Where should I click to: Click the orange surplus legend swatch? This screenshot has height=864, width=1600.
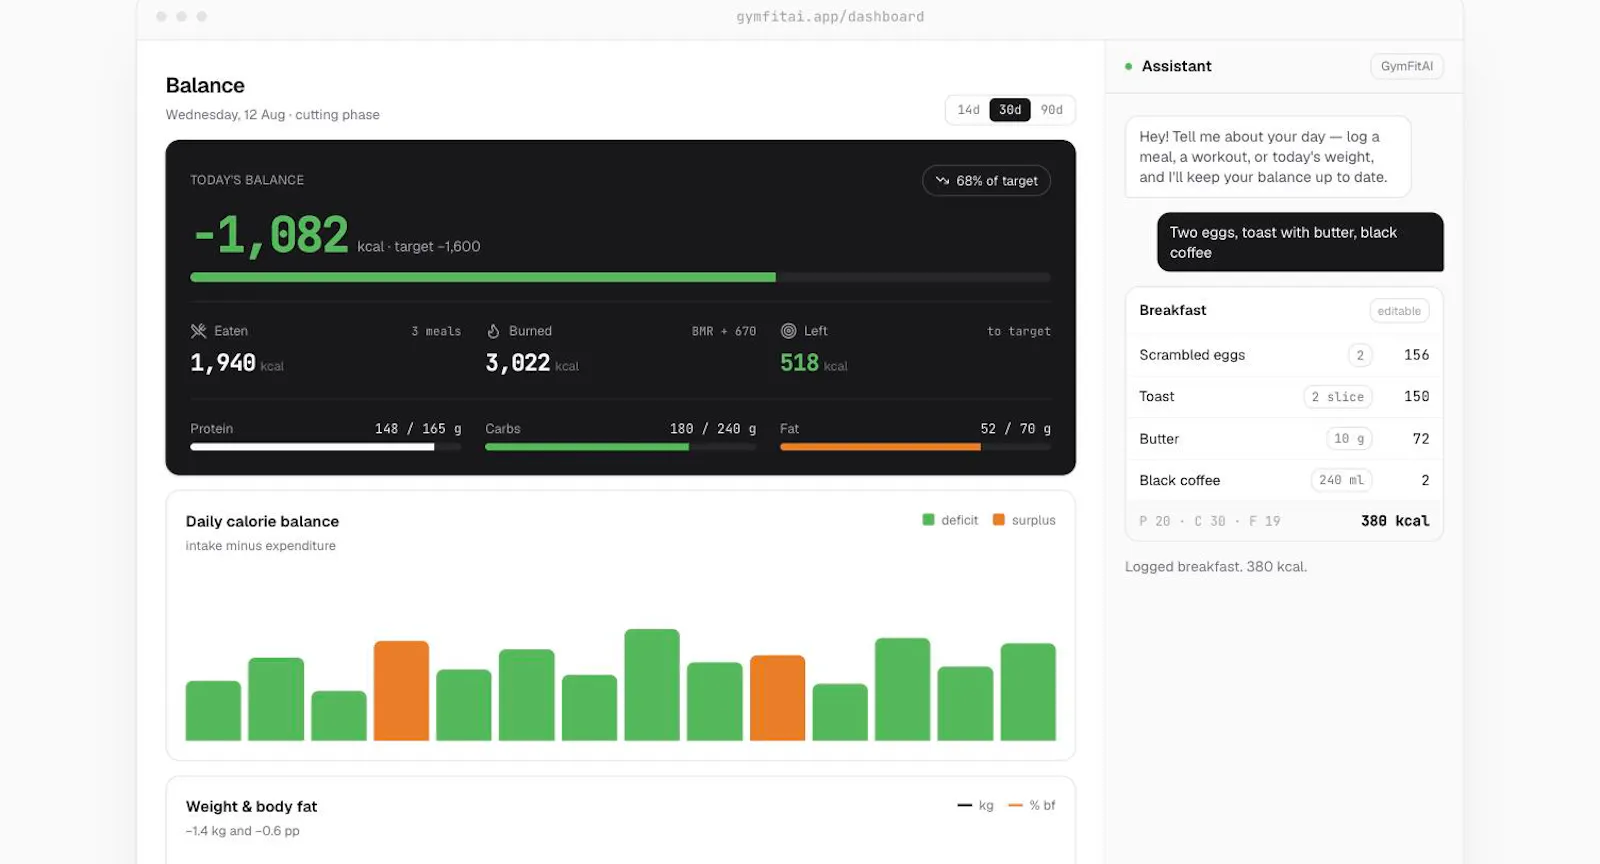pos(998,520)
